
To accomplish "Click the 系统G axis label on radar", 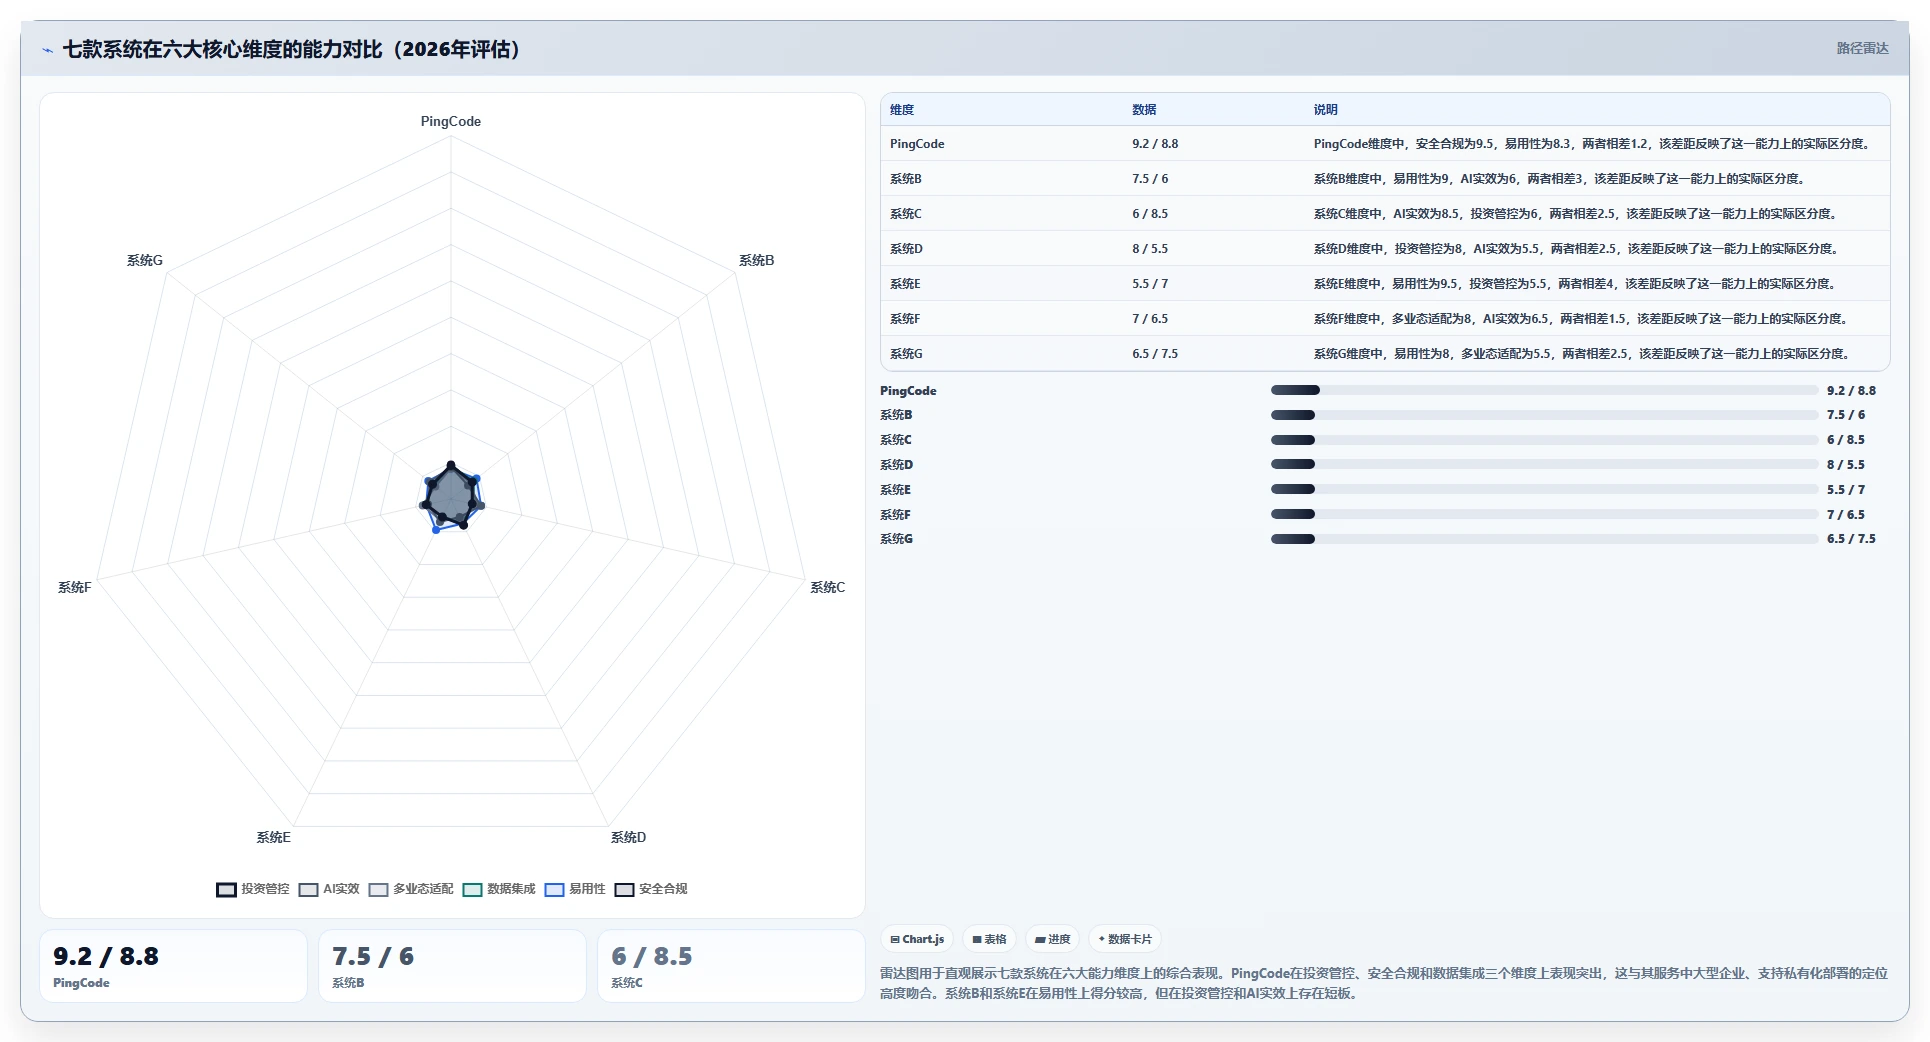I will (144, 260).
